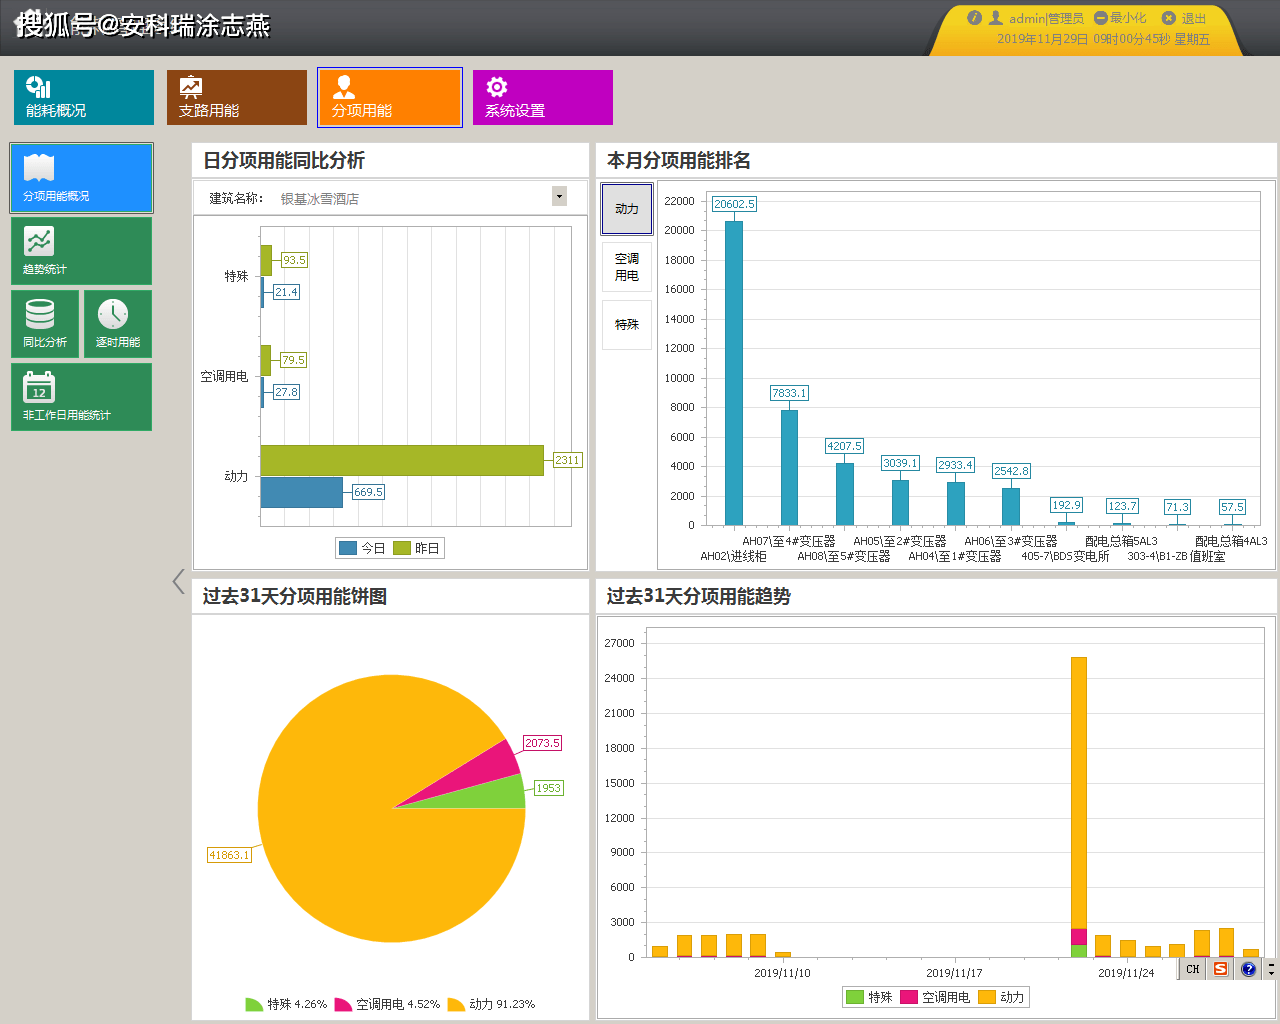Click the chart icon in 支路用能

click(191, 87)
